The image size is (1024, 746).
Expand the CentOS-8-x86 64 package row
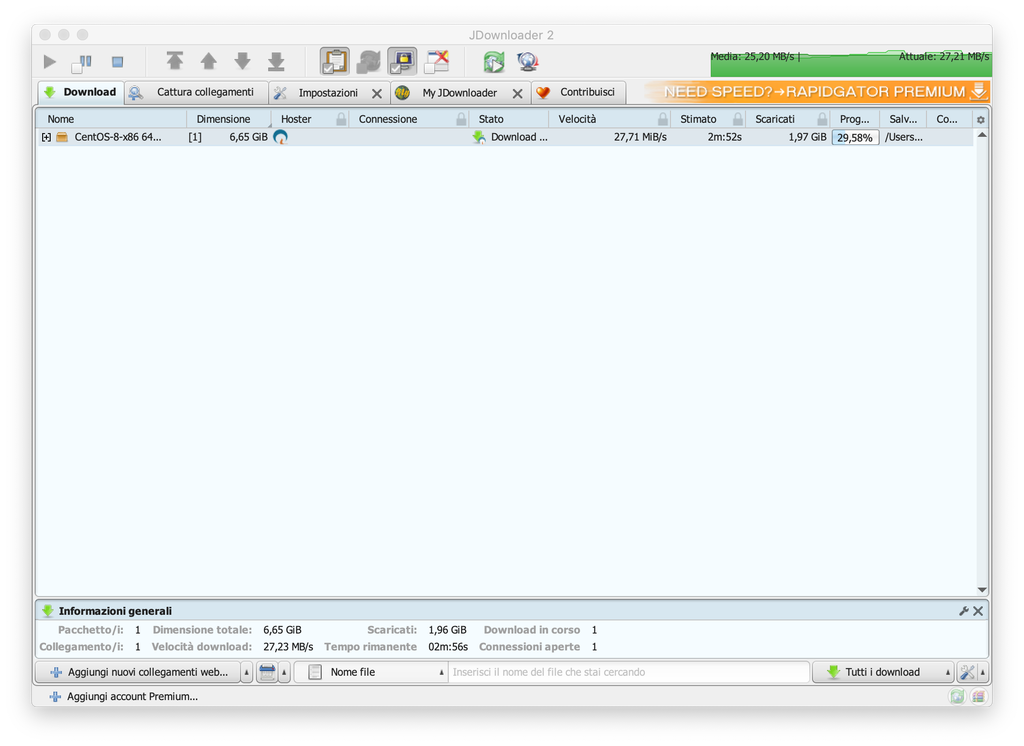coord(46,137)
